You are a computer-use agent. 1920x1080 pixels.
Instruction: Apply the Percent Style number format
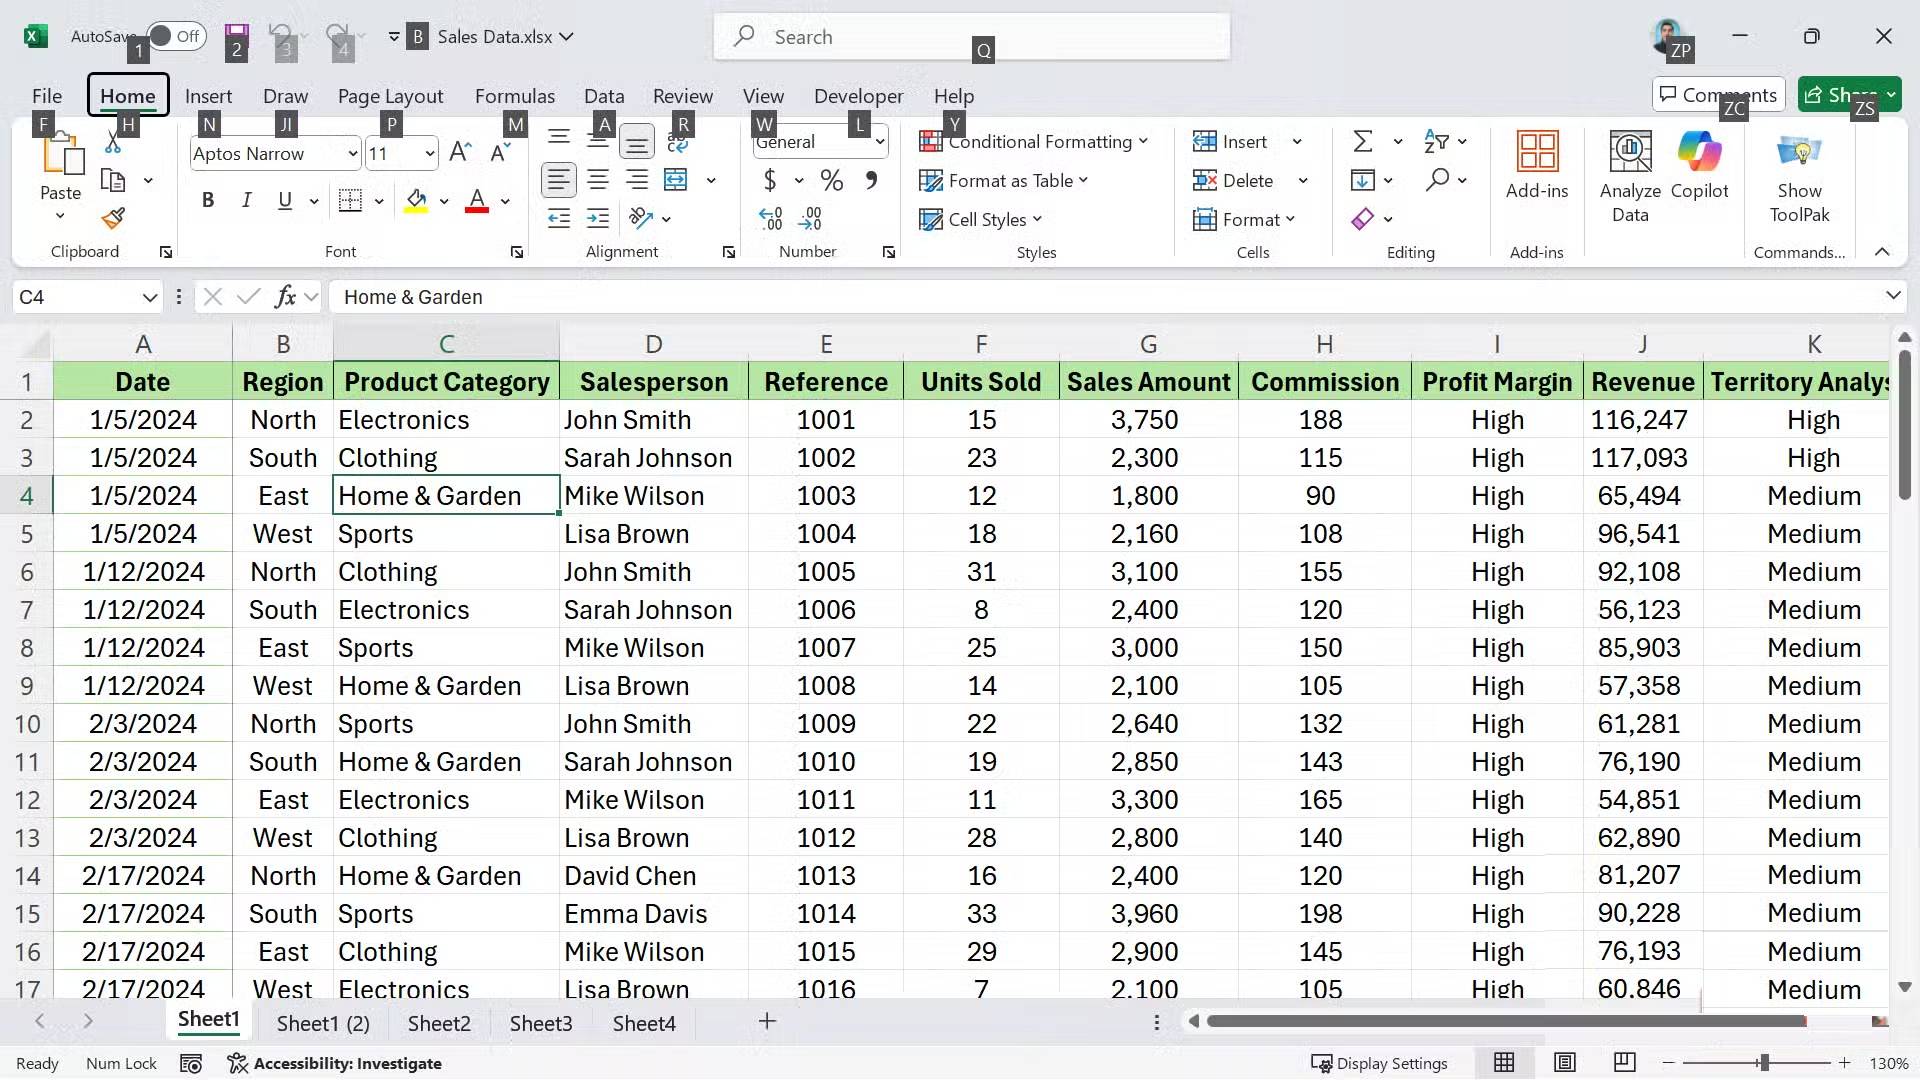click(x=830, y=180)
